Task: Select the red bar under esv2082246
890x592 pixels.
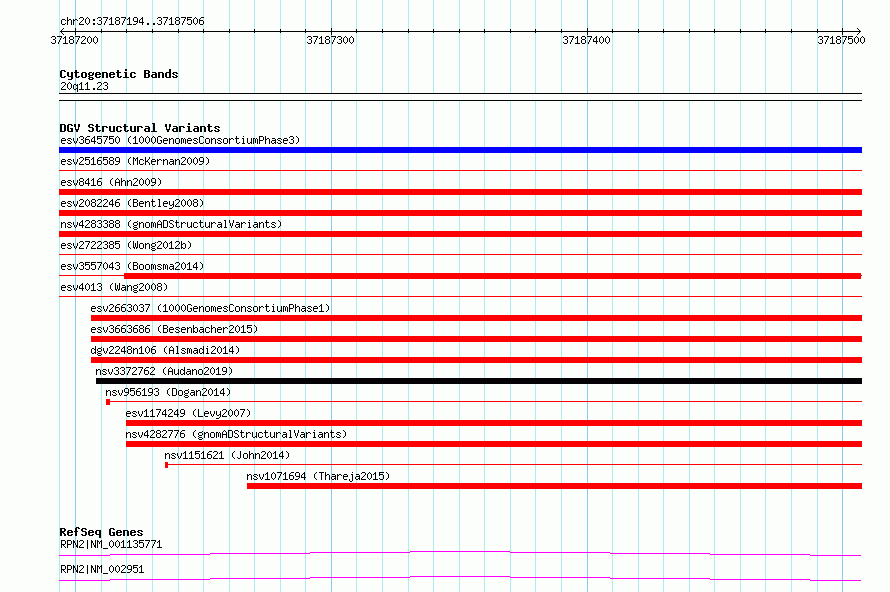Action: coord(460,213)
